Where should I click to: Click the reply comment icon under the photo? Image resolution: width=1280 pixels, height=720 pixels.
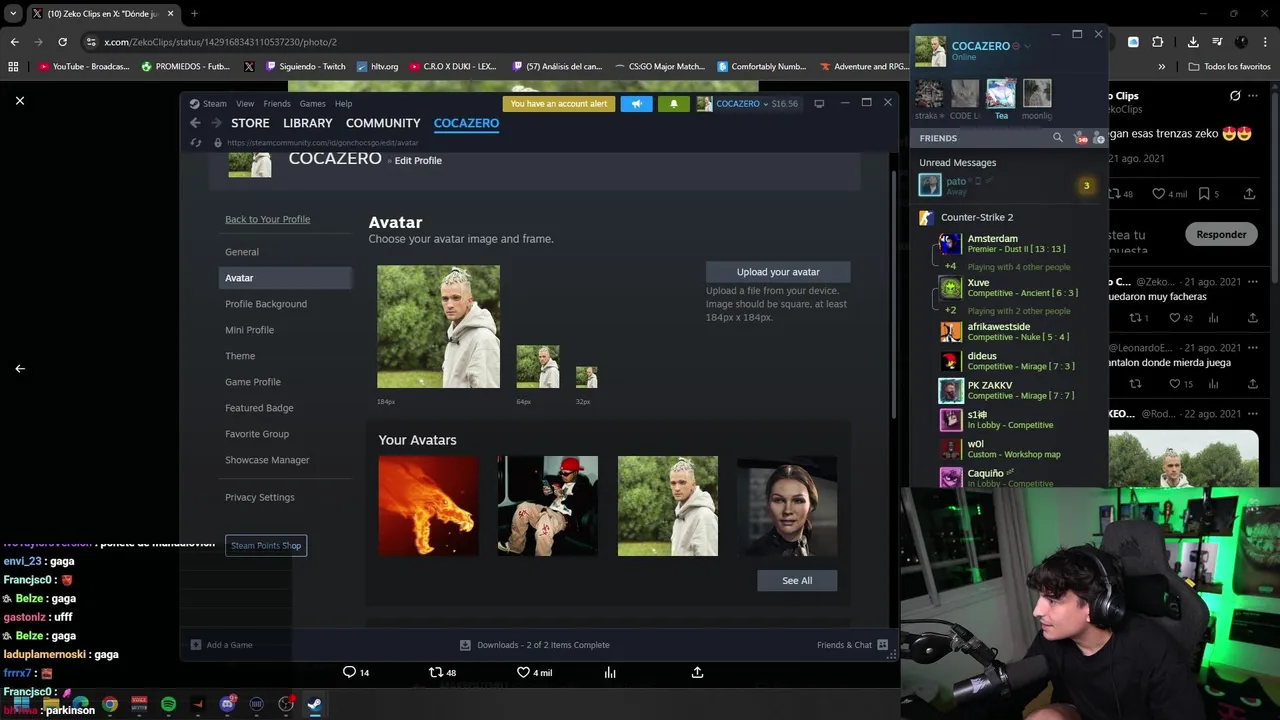349,672
